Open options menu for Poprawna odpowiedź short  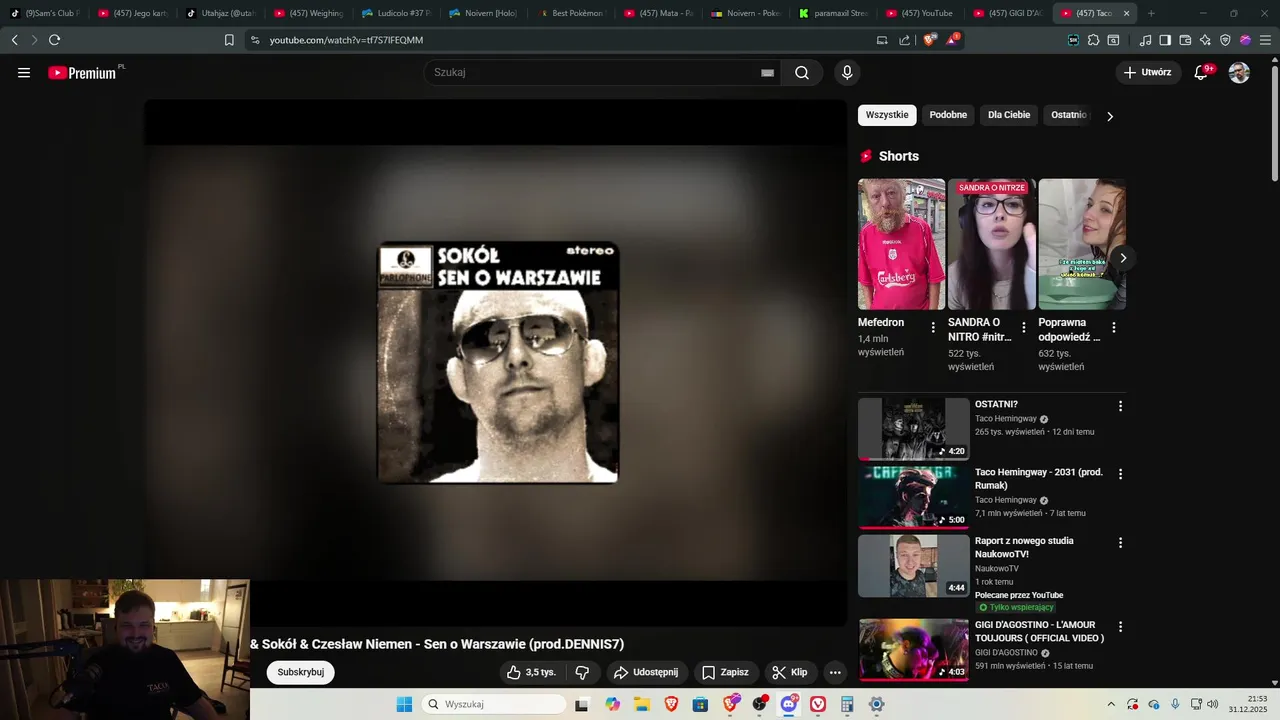(1114, 327)
